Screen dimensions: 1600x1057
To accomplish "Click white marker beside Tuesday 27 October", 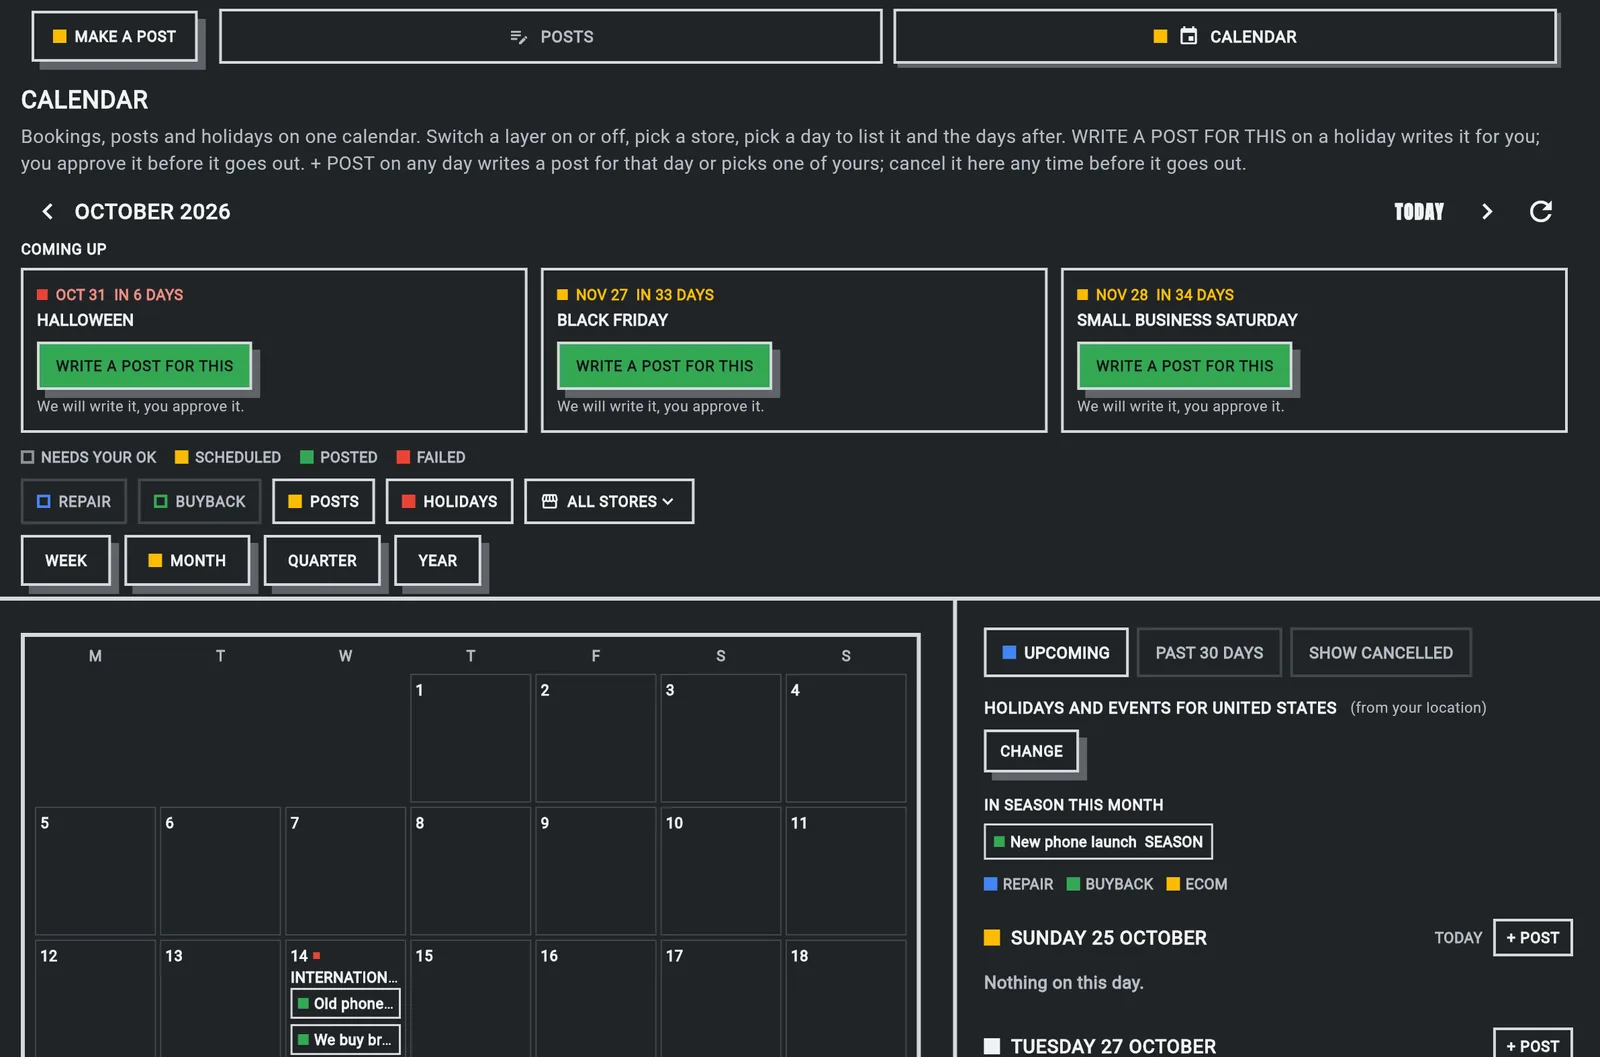I will (x=992, y=1046).
